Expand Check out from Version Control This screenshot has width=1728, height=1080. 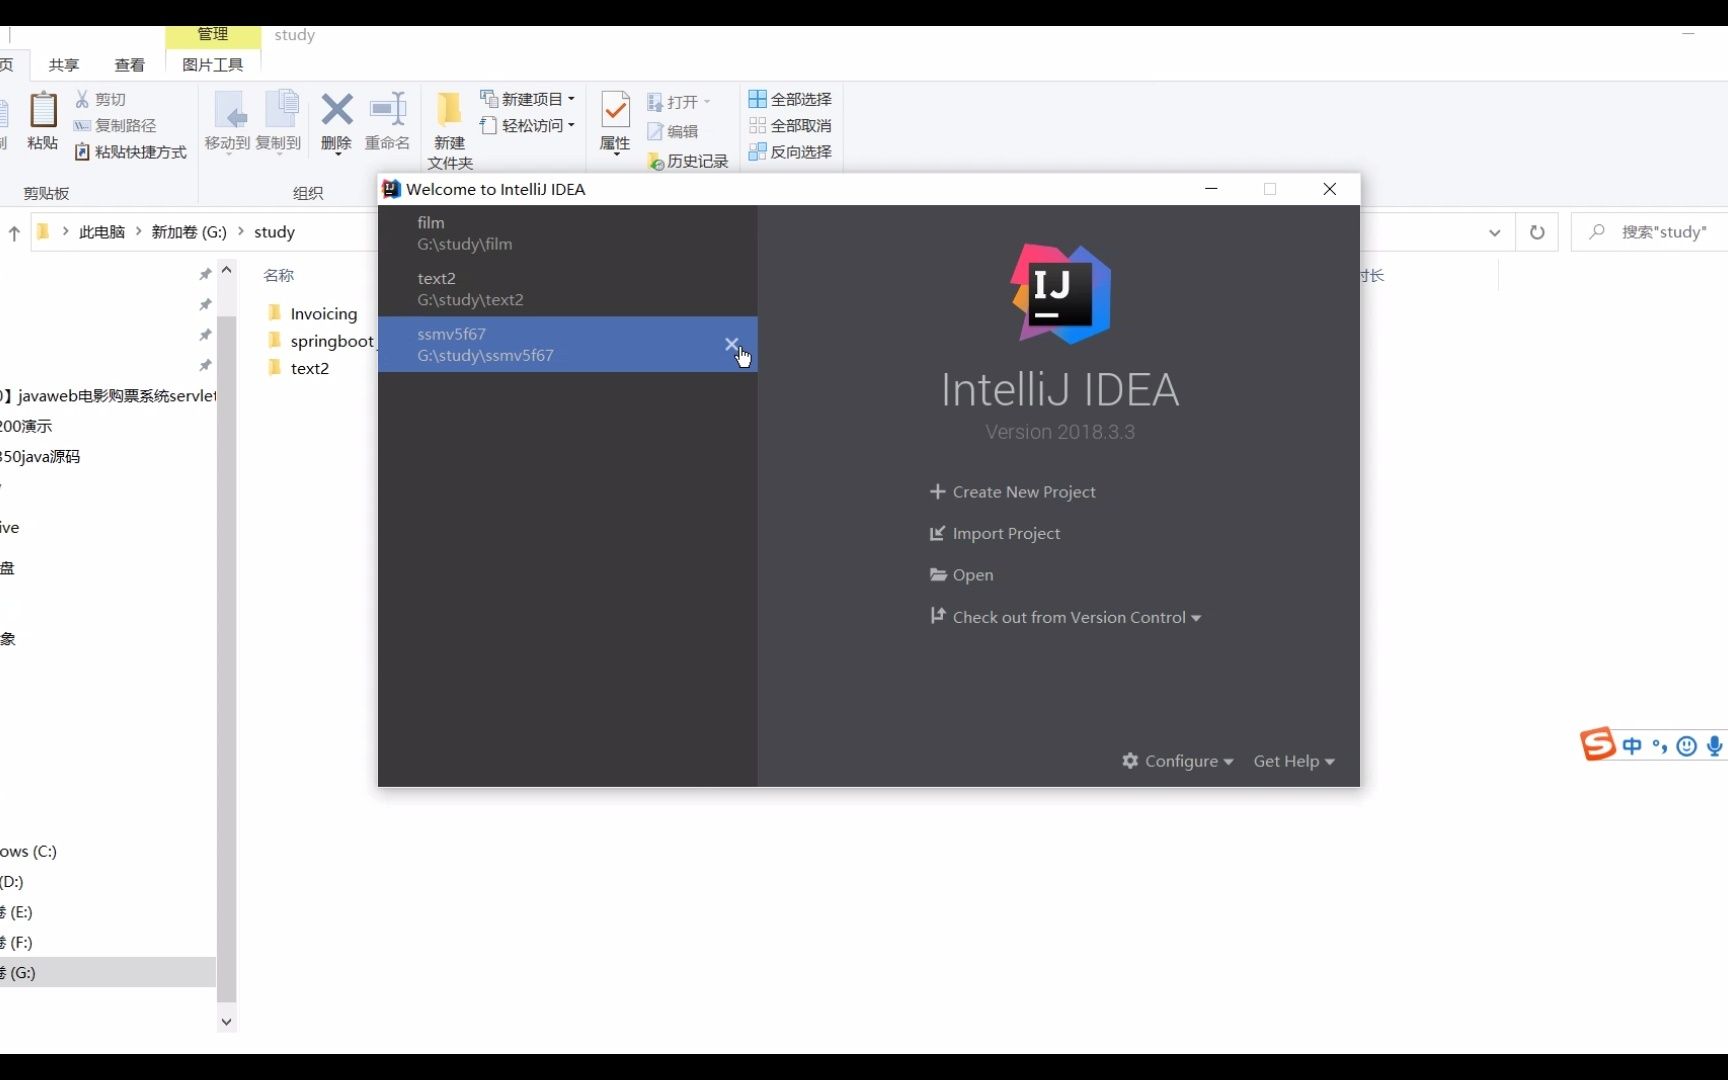pos(1066,617)
